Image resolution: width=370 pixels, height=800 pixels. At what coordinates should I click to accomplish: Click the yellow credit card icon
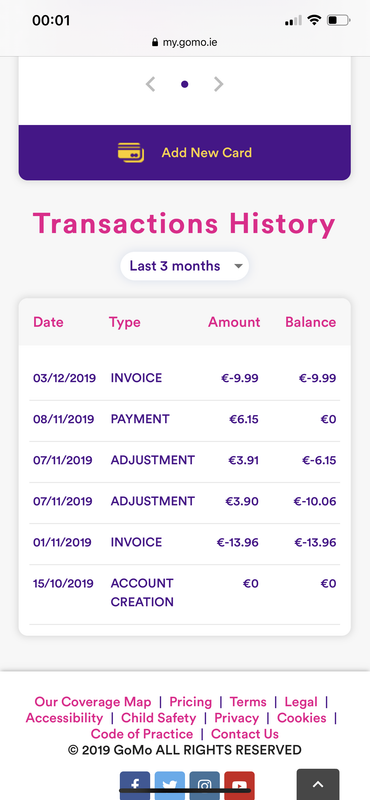[131, 153]
